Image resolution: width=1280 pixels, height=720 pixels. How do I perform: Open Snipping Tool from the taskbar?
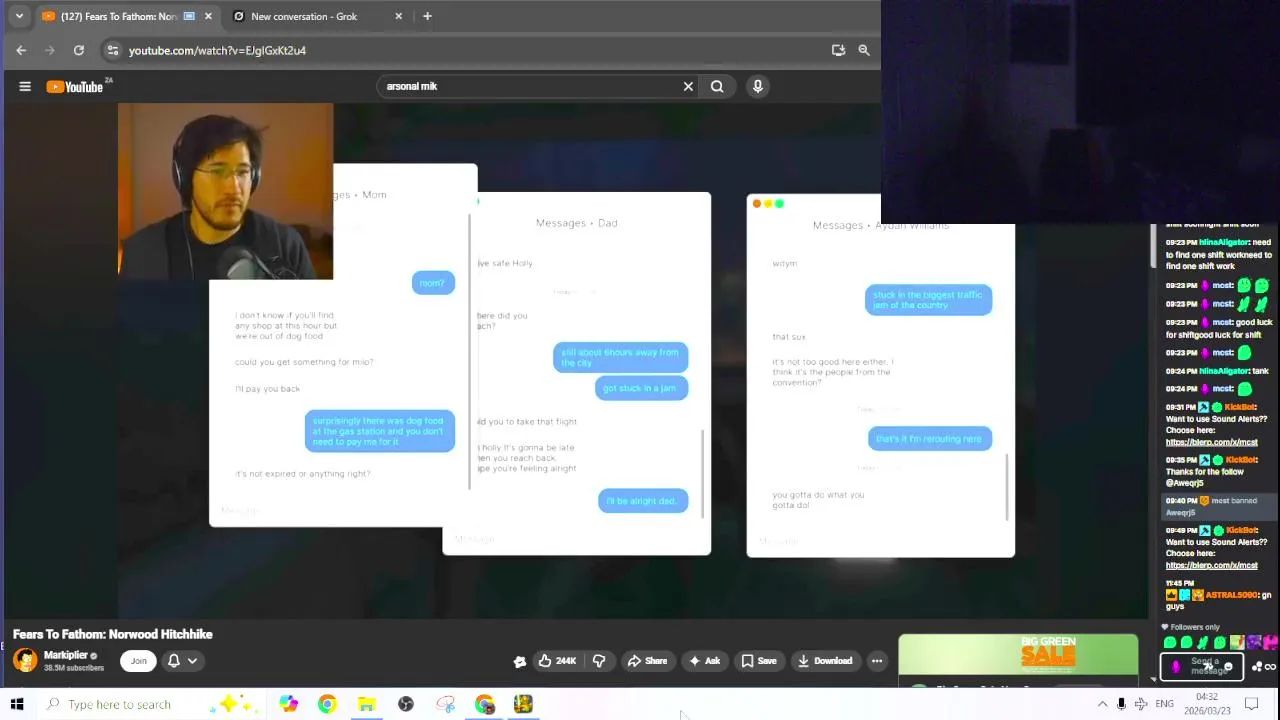(445, 704)
